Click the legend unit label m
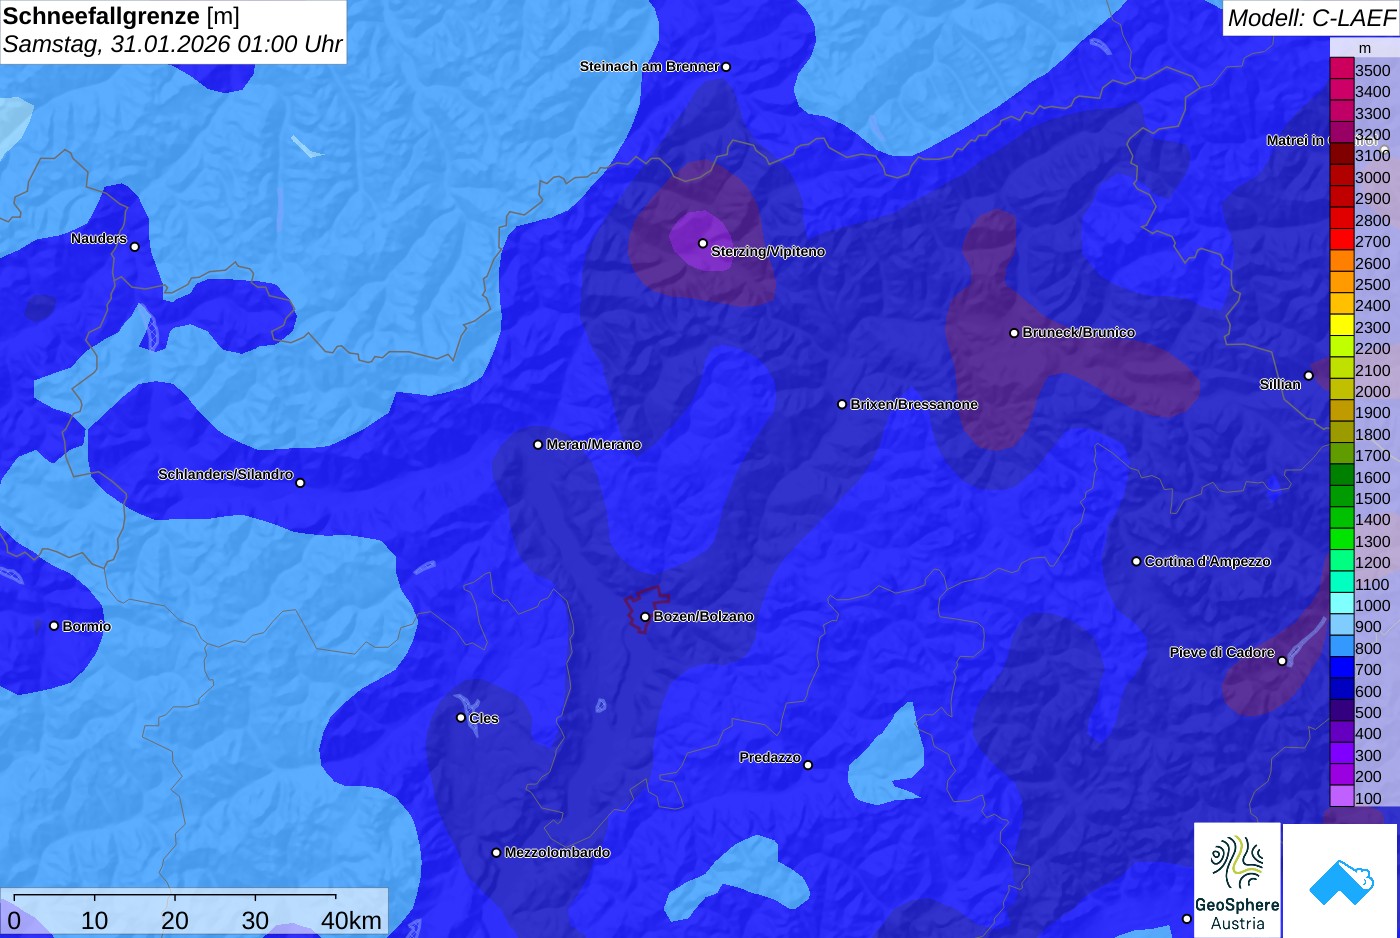Image resolution: width=1400 pixels, height=938 pixels. pos(1365,48)
